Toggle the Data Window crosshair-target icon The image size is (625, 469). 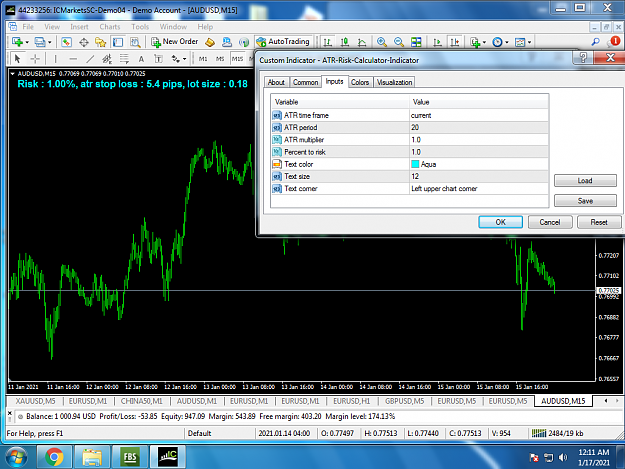coord(84,42)
